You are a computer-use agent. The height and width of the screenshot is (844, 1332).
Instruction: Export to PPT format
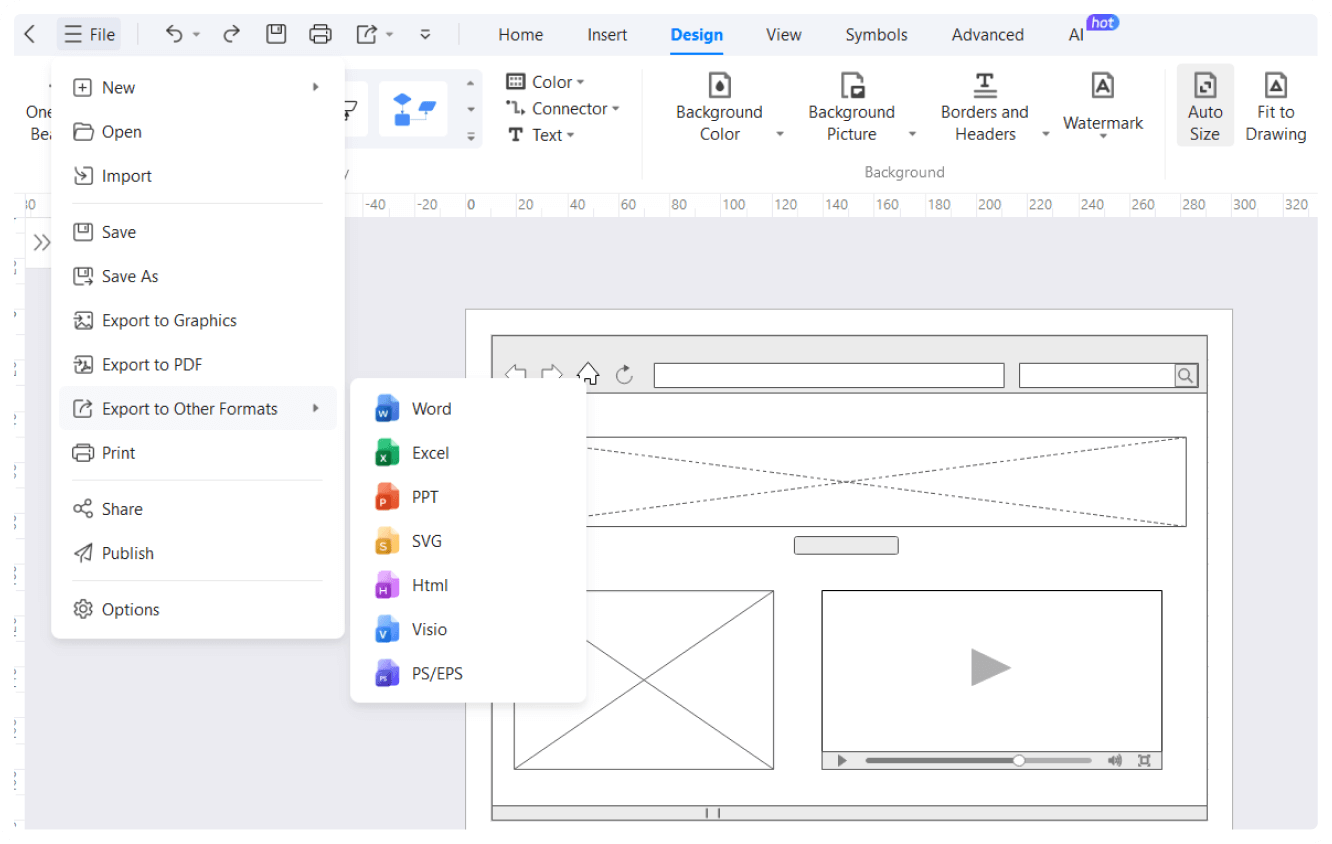tap(468, 497)
